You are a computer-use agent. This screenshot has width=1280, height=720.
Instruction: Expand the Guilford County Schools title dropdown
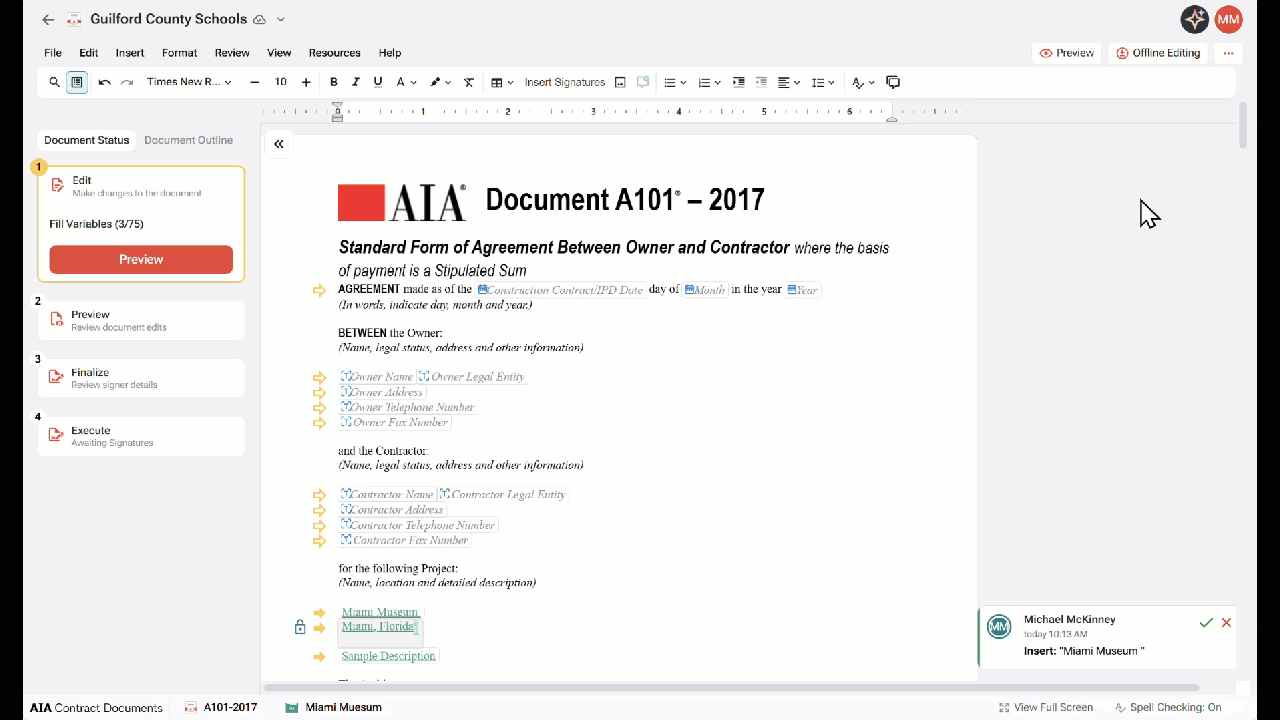(x=281, y=20)
